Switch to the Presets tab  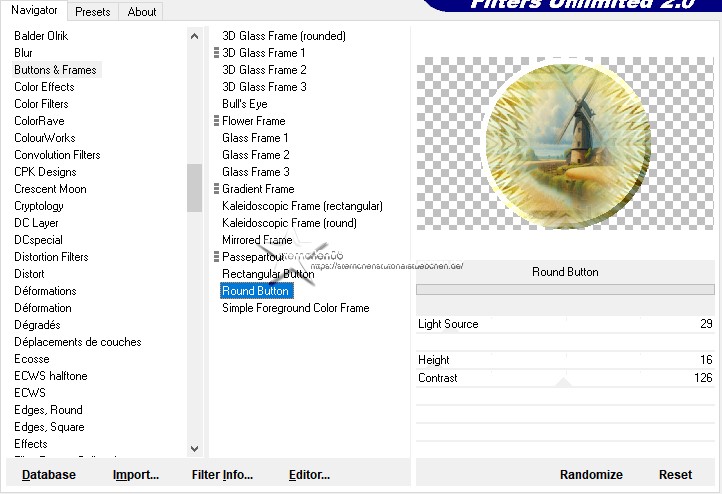tap(93, 12)
